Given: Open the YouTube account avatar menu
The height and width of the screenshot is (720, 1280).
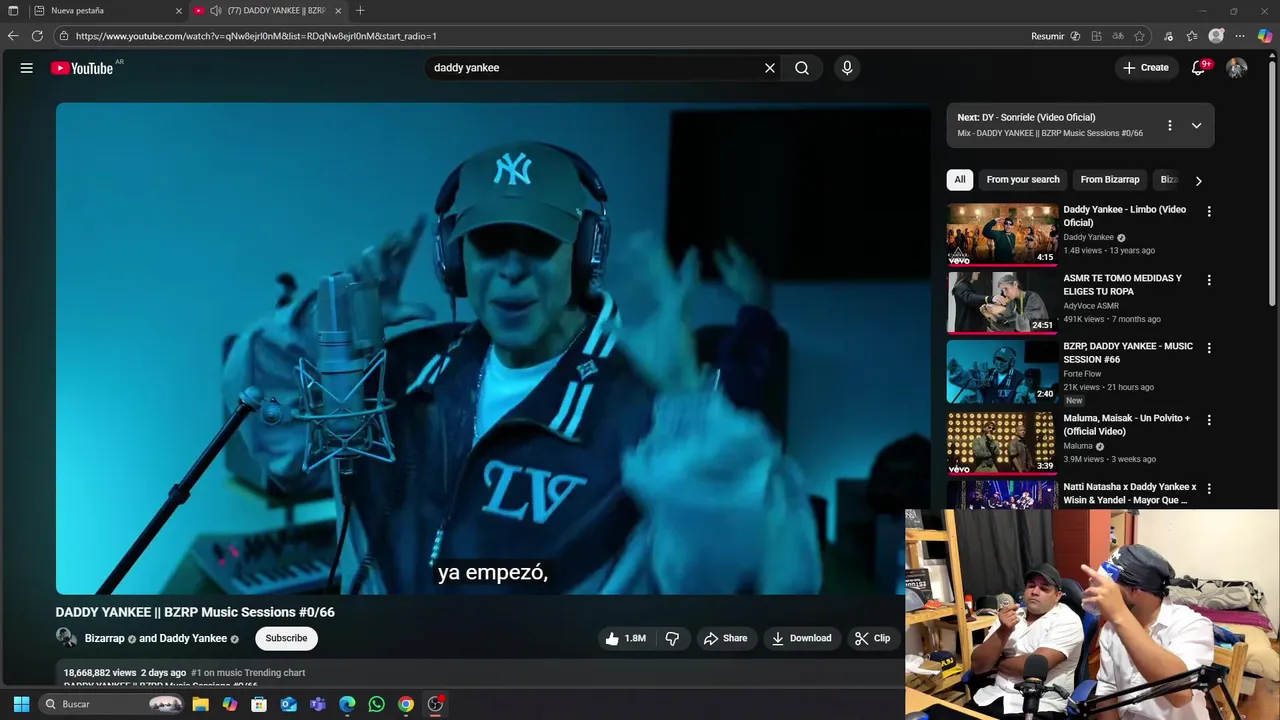Looking at the screenshot, I should click(x=1237, y=68).
